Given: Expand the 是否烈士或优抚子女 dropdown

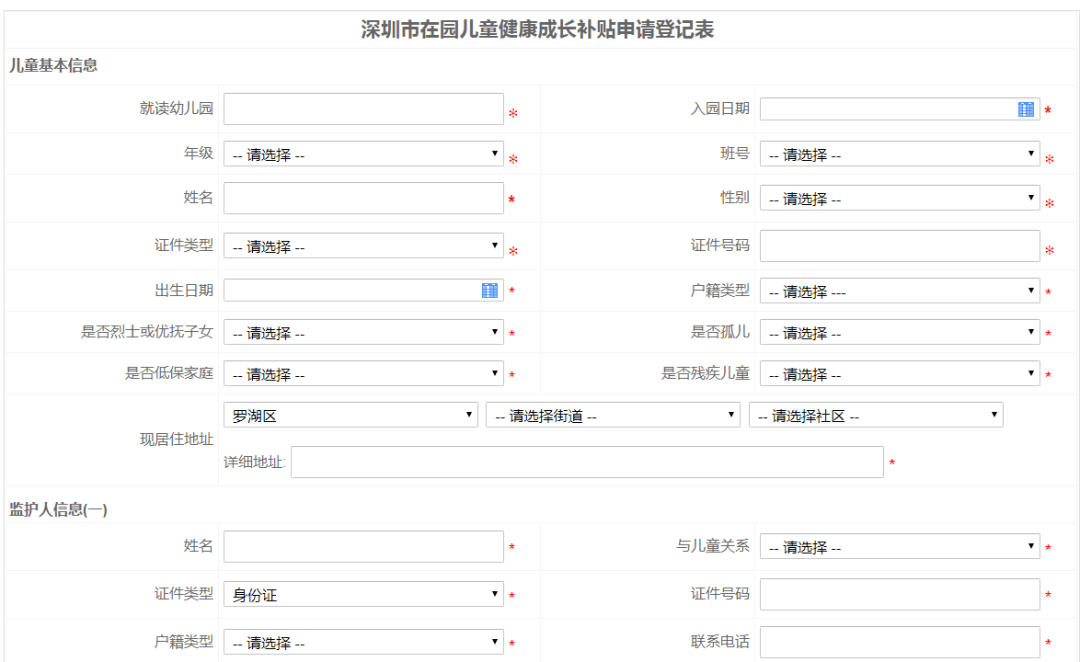Looking at the screenshot, I should pos(363,331).
